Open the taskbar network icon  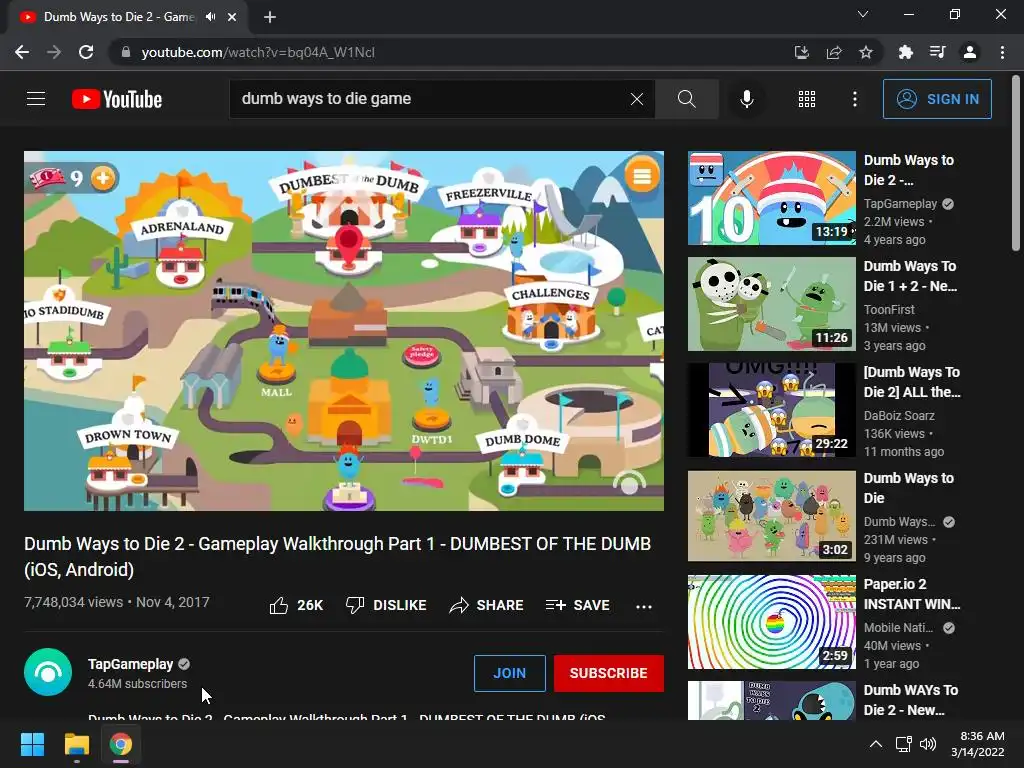pyautogui.click(x=904, y=744)
